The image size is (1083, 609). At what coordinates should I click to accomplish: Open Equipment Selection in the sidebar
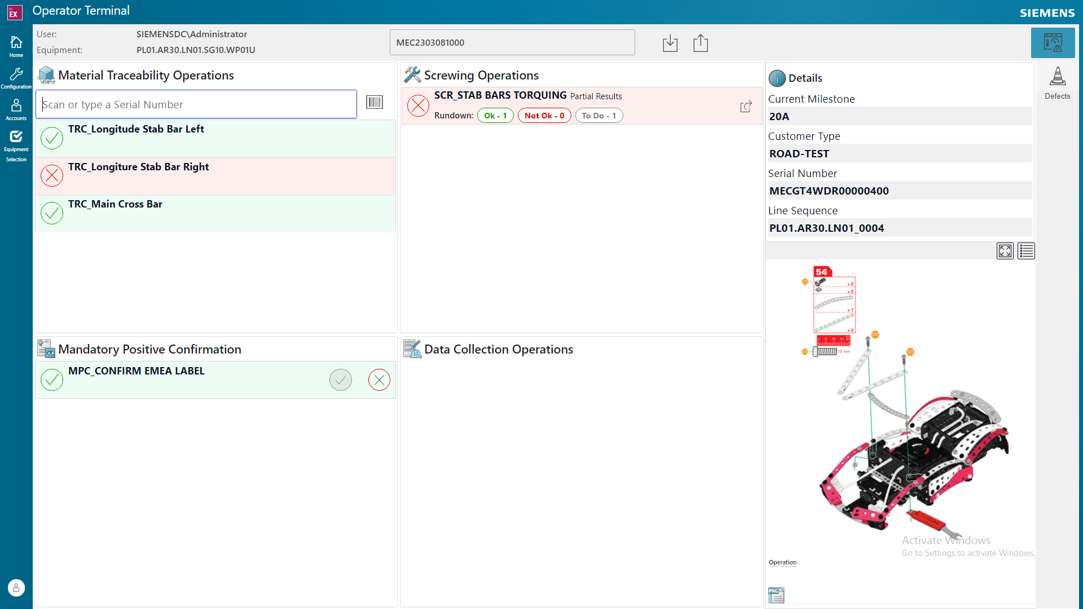[16, 146]
